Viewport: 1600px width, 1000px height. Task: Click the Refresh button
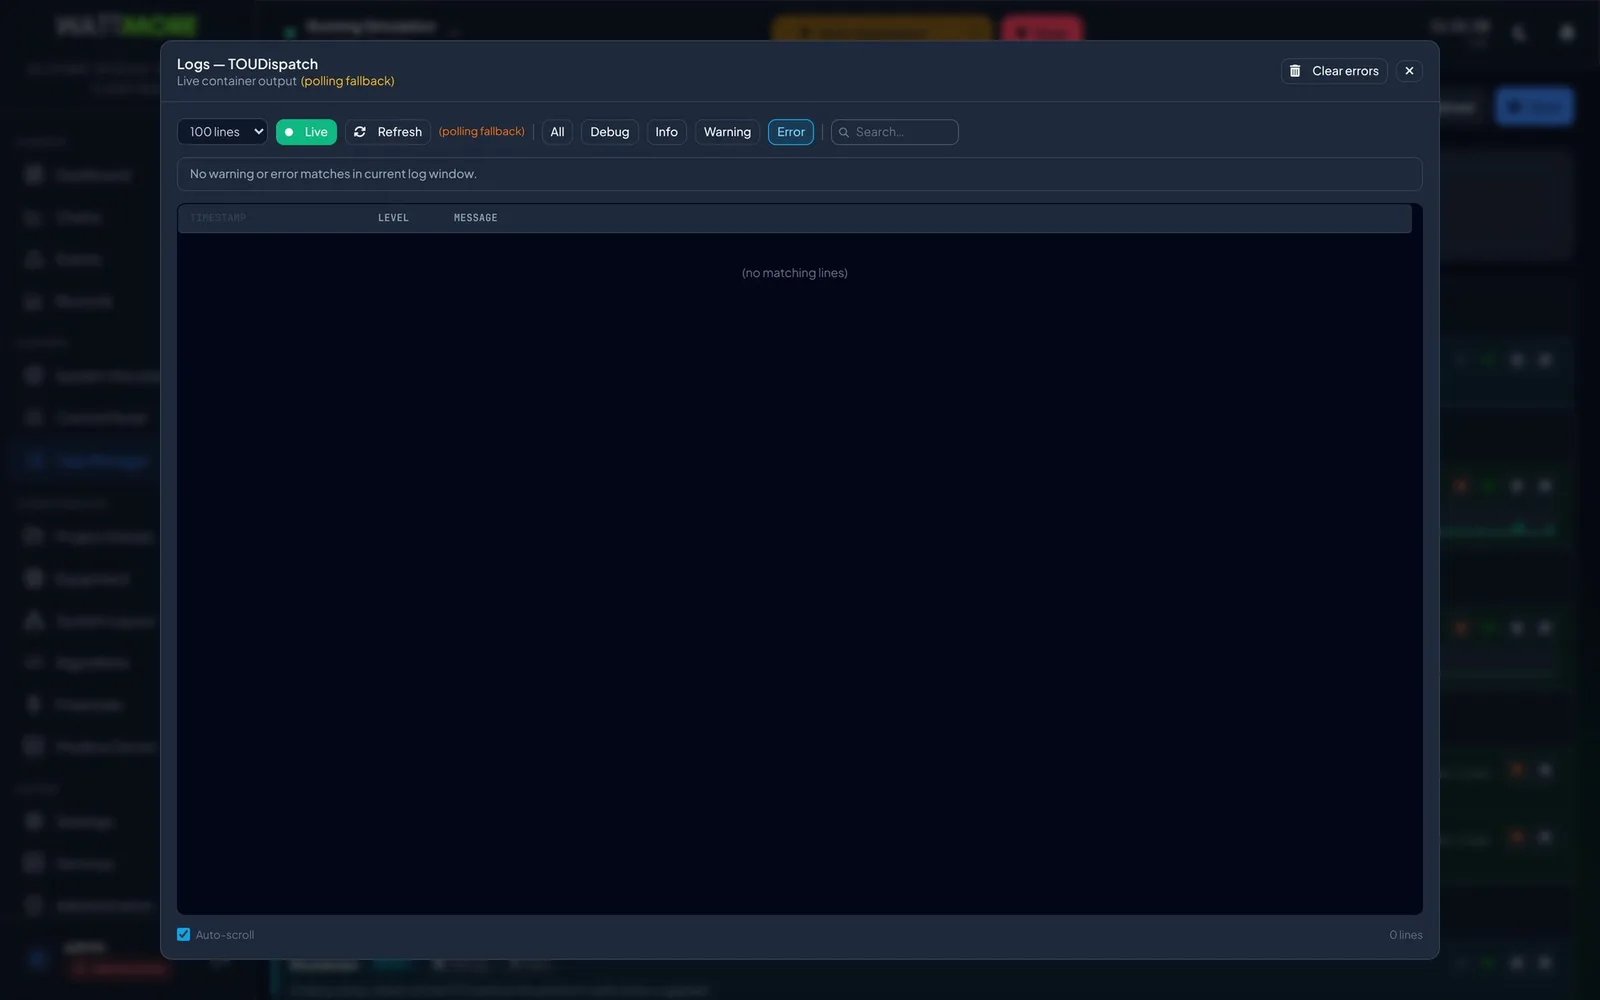pyautogui.click(x=388, y=132)
